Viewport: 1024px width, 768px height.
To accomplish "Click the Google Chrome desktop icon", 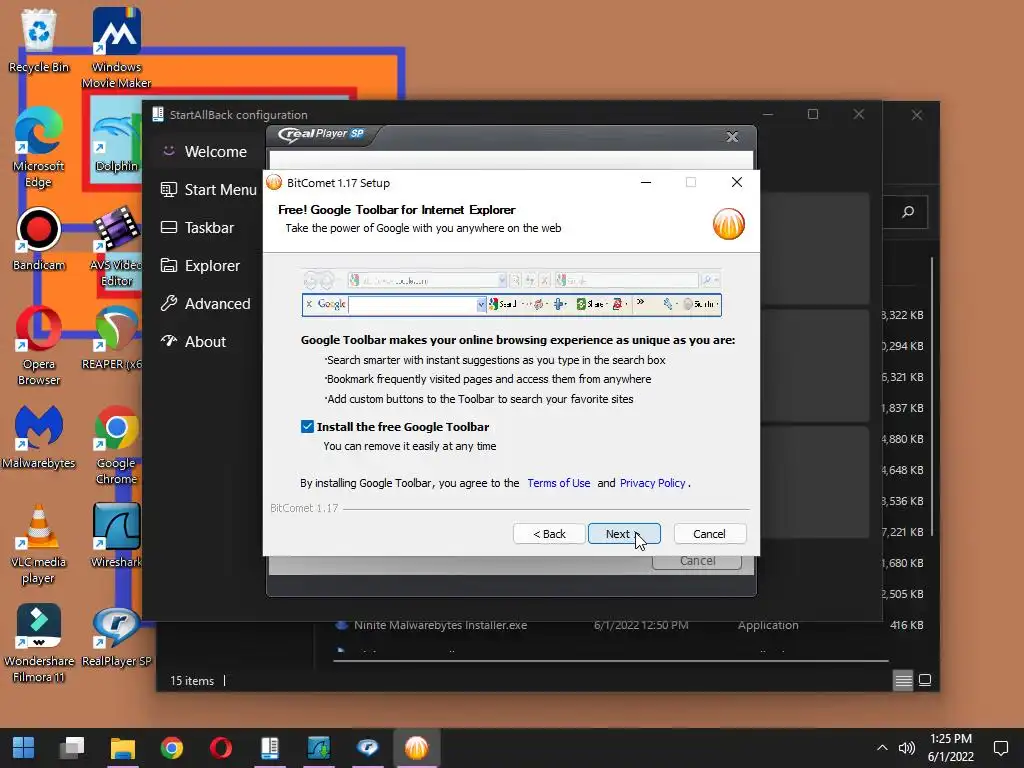I will tap(116, 445).
